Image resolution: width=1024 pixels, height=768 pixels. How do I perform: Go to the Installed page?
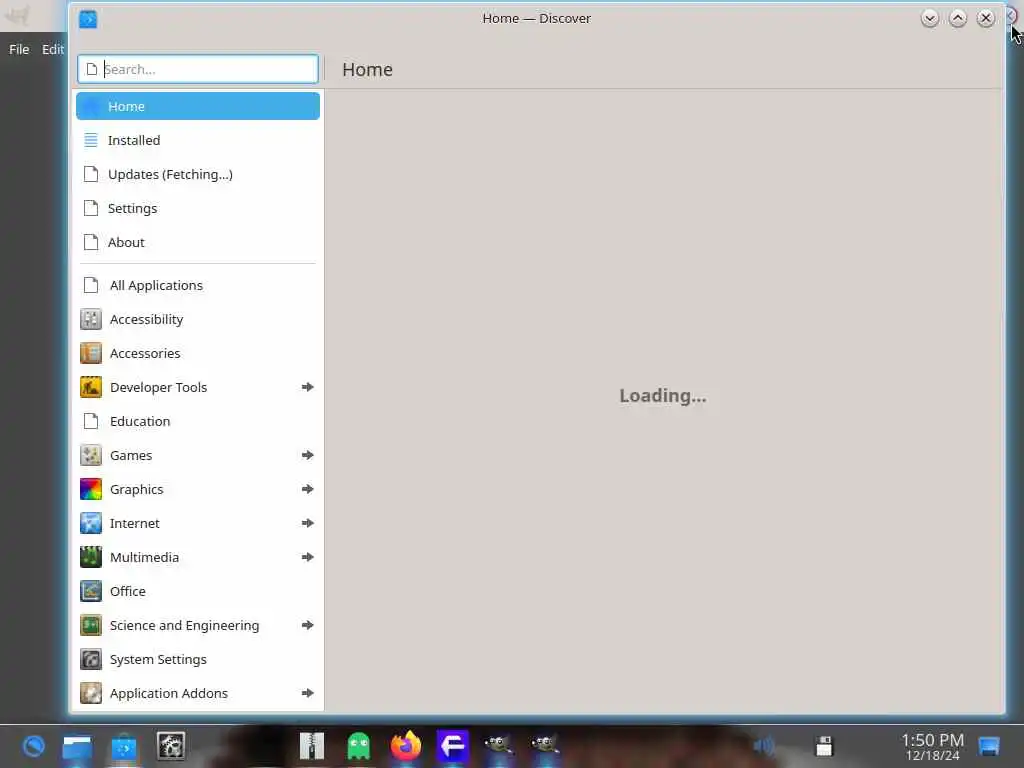[x=198, y=140]
